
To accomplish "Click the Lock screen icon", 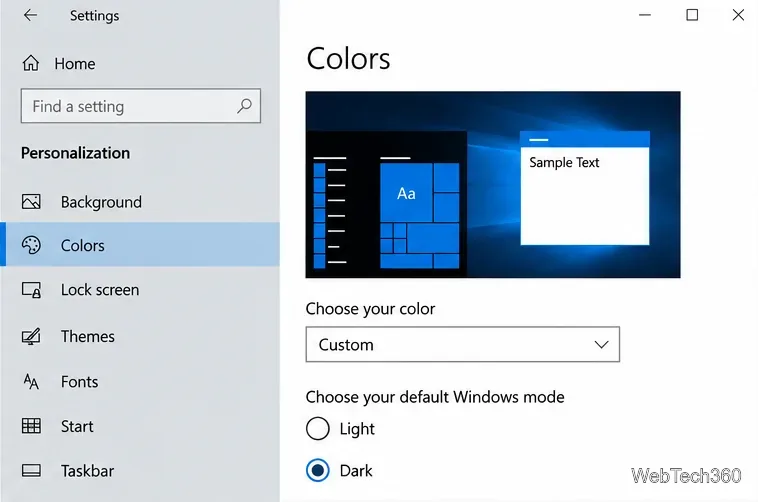I will tap(31, 290).
